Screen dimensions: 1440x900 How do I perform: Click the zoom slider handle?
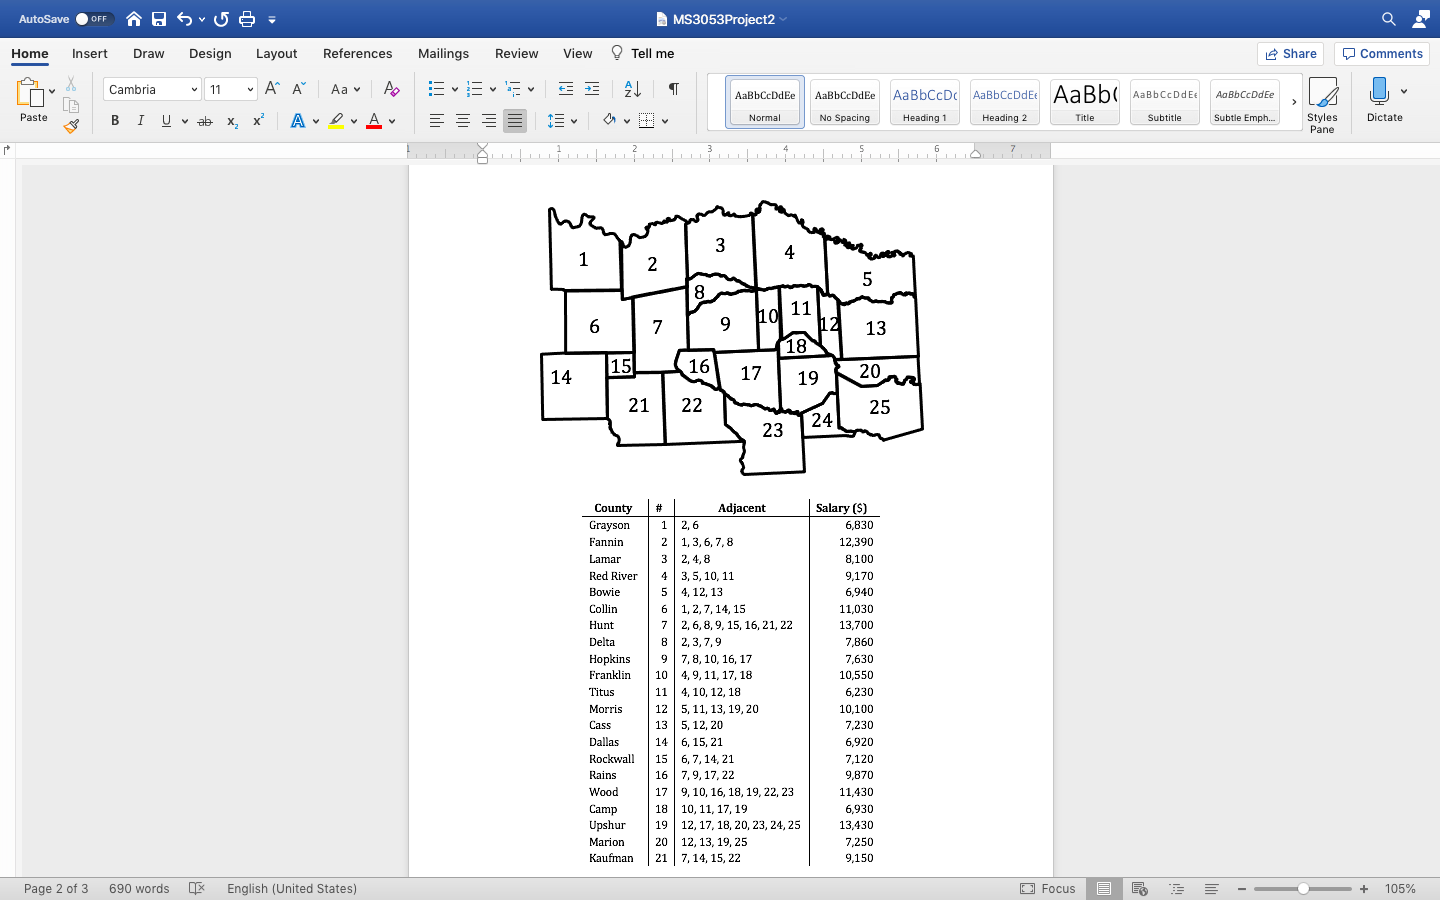click(x=1303, y=888)
